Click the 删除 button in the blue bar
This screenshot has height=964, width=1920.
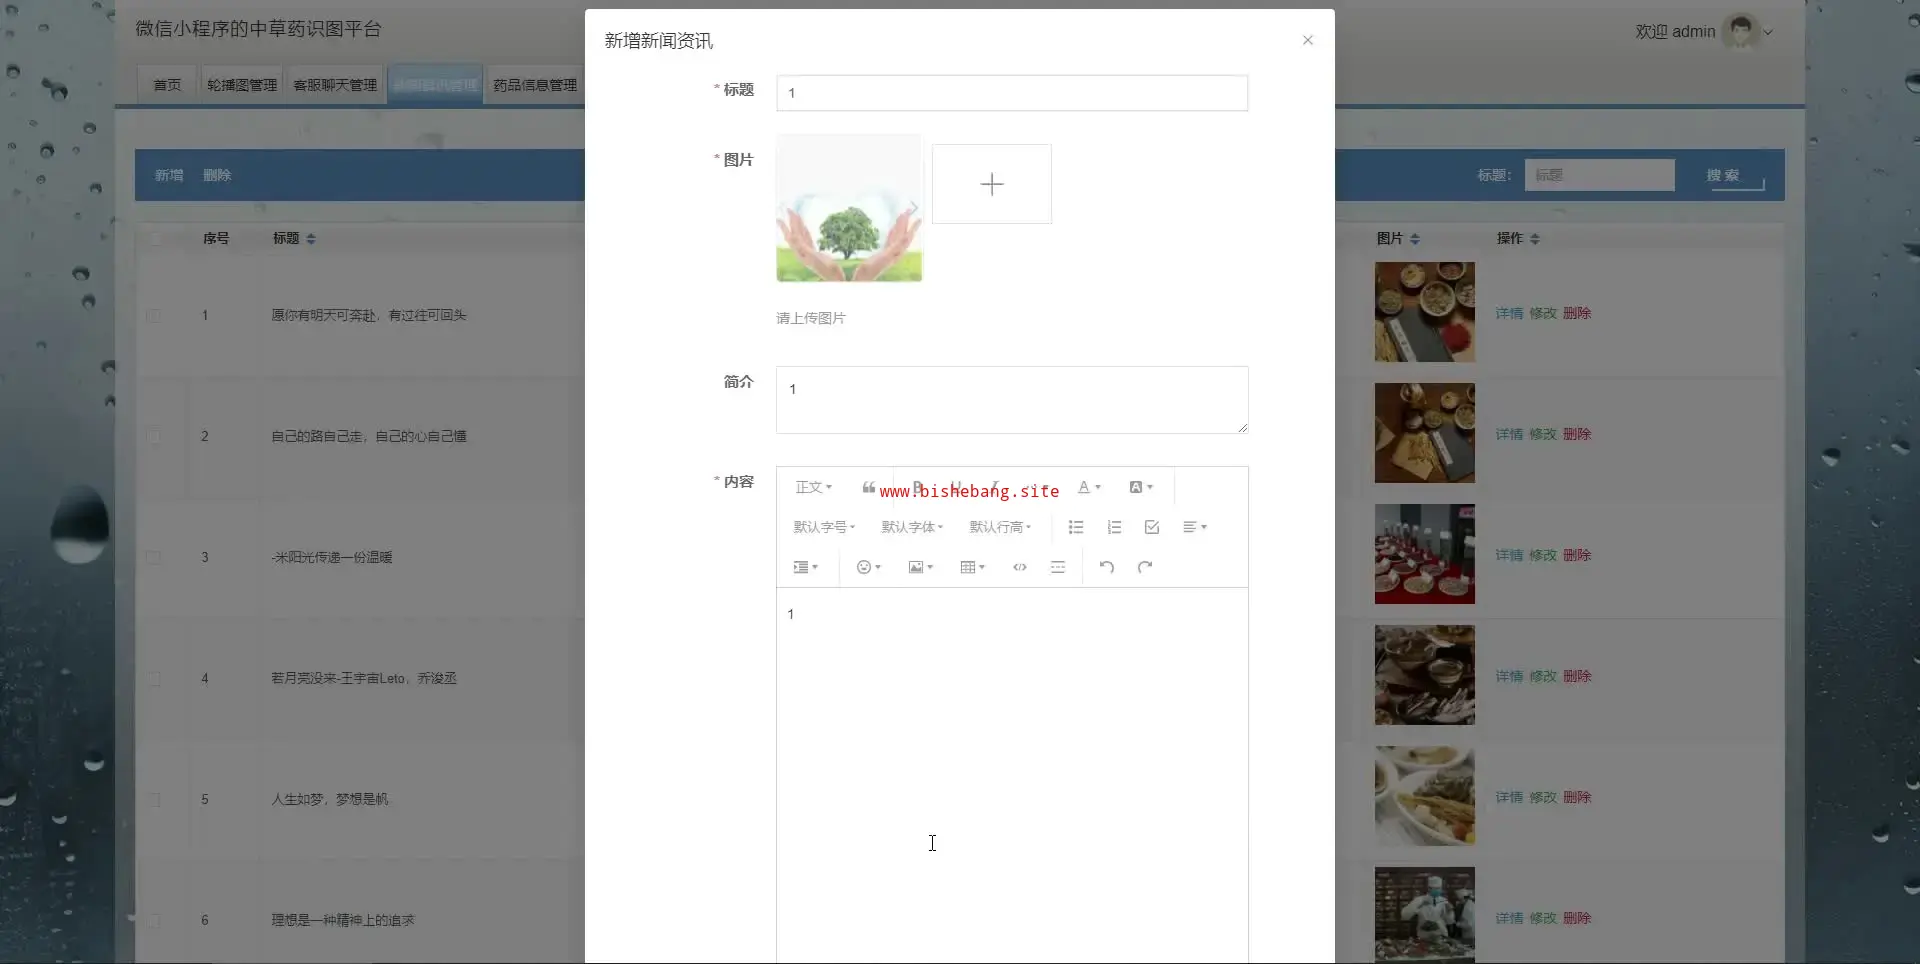point(217,175)
